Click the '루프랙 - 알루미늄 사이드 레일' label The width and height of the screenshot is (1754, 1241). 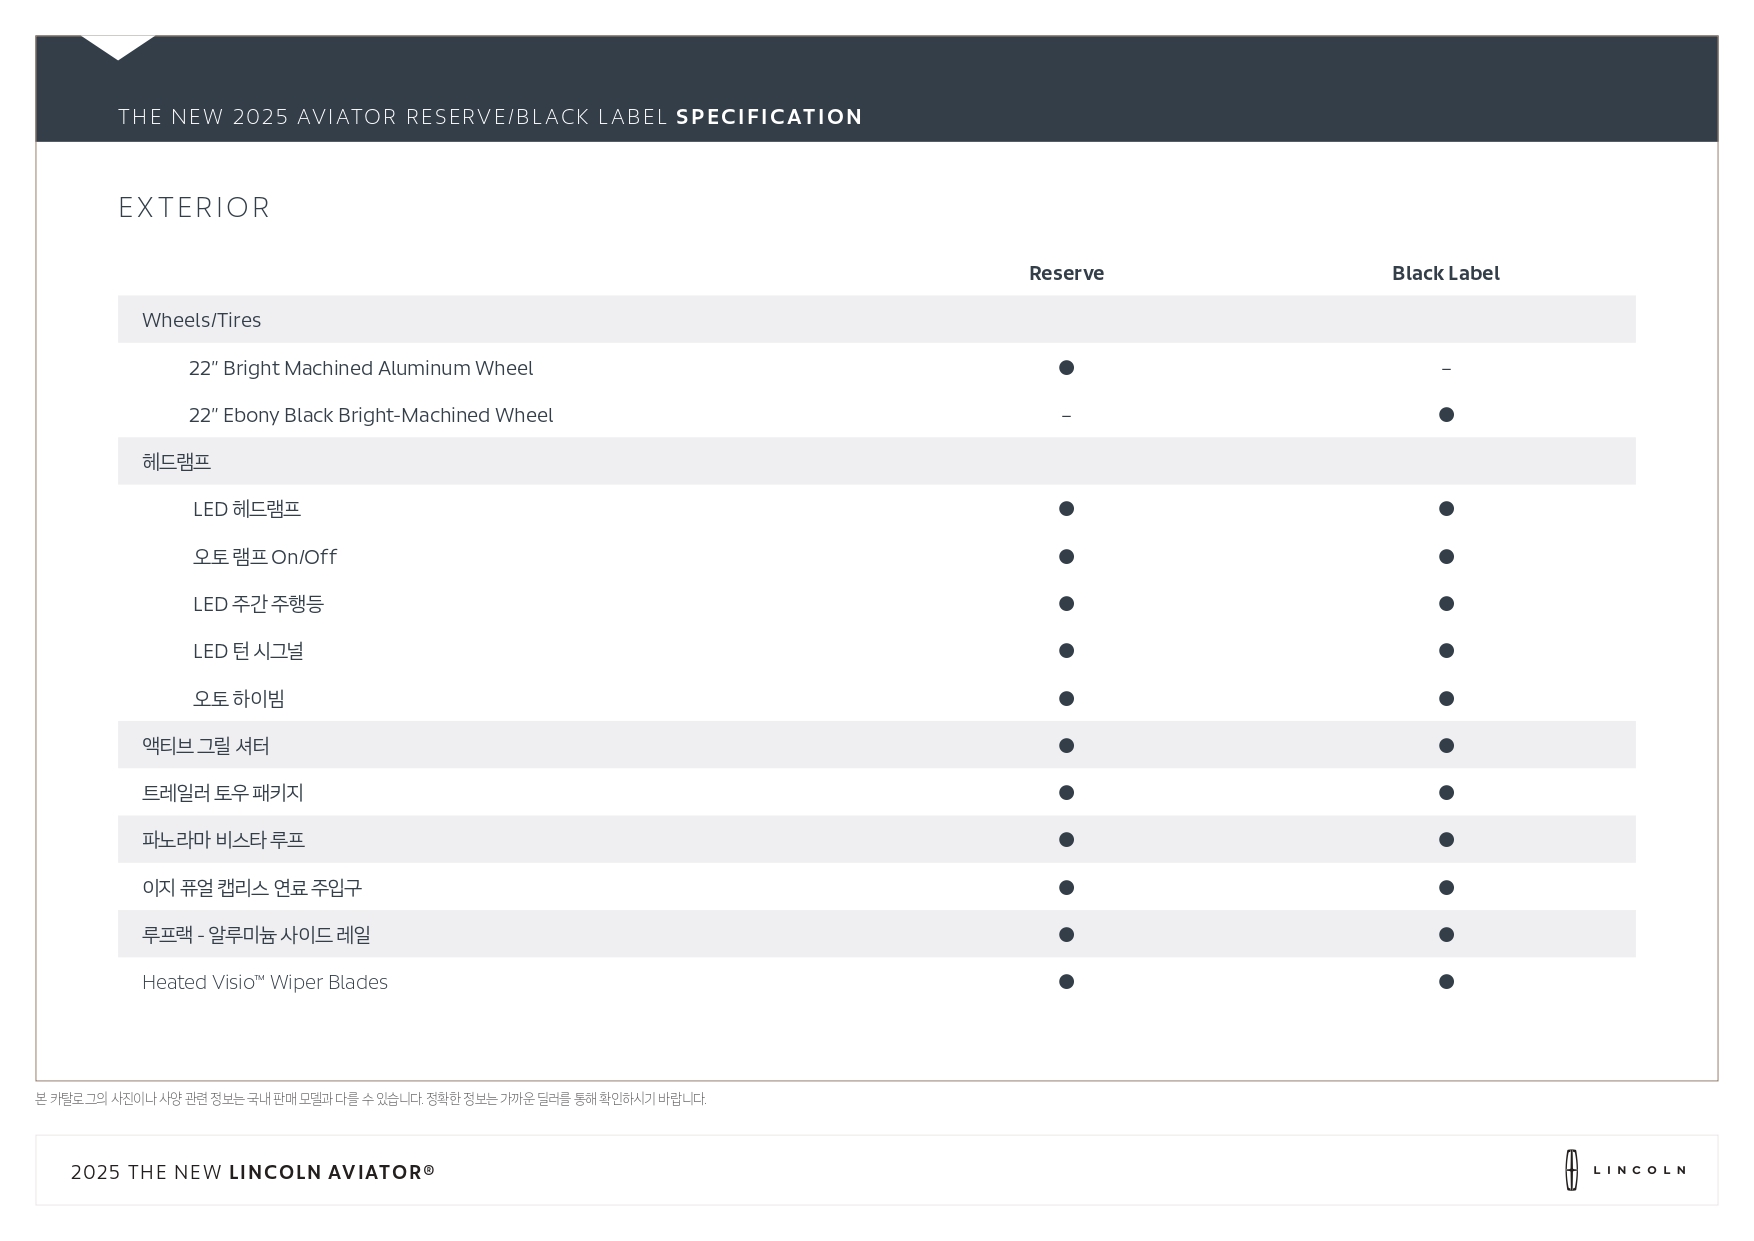[256, 935]
